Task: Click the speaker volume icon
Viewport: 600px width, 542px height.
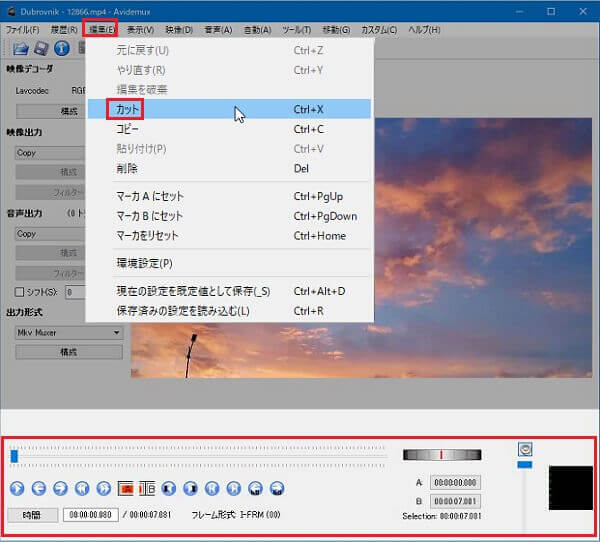Action: coord(525,449)
